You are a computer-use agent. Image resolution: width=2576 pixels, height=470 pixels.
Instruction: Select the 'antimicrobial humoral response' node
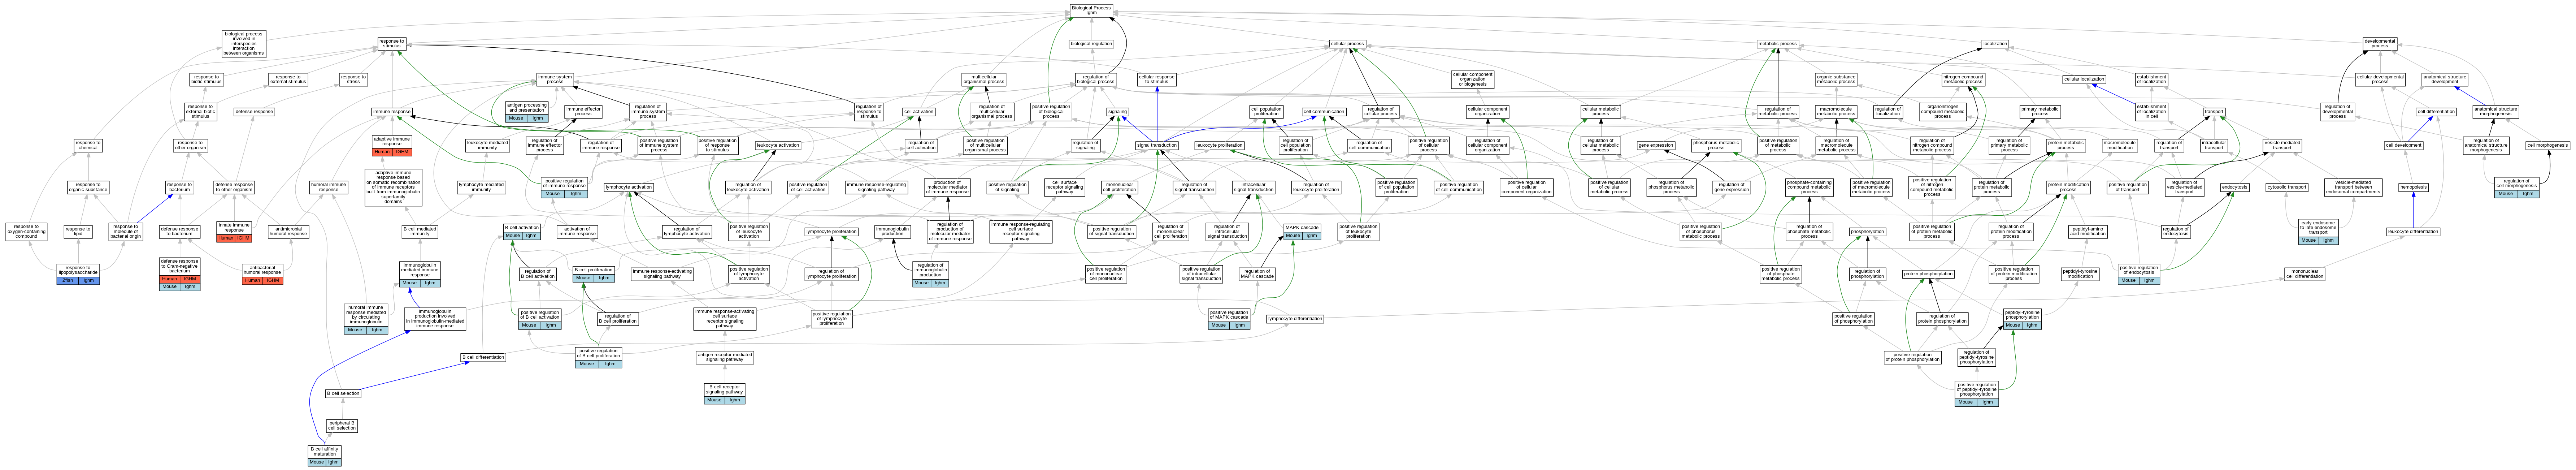[x=288, y=232]
